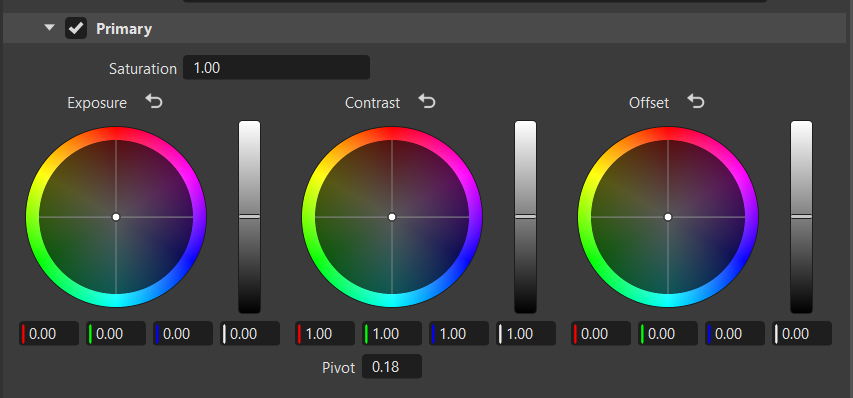Image resolution: width=853 pixels, height=398 pixels.
Task: Select the Exposure blue value field
Action: 183,333
